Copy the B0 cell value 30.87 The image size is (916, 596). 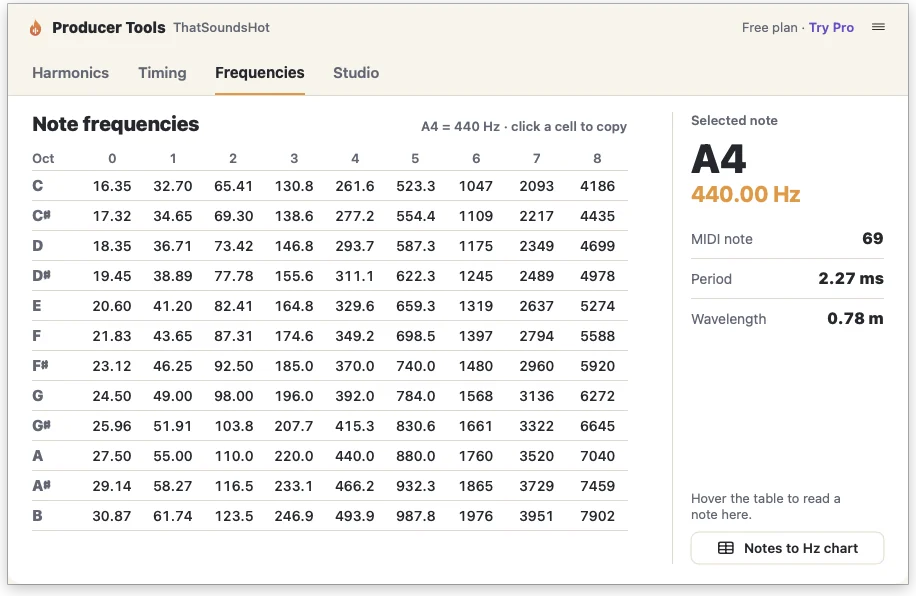tap(112, 516)
